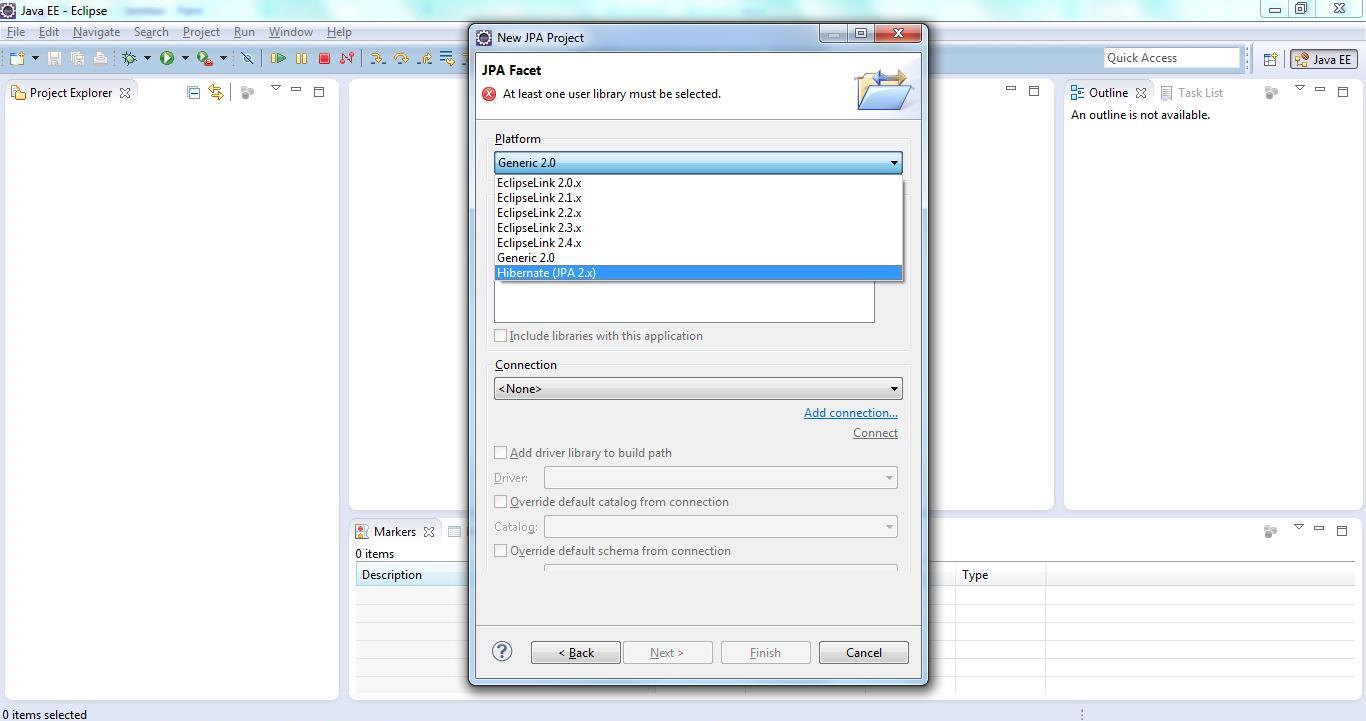Click the Resume debug icon
This screenshot has width=1366, height=721.
click(278, 58)
